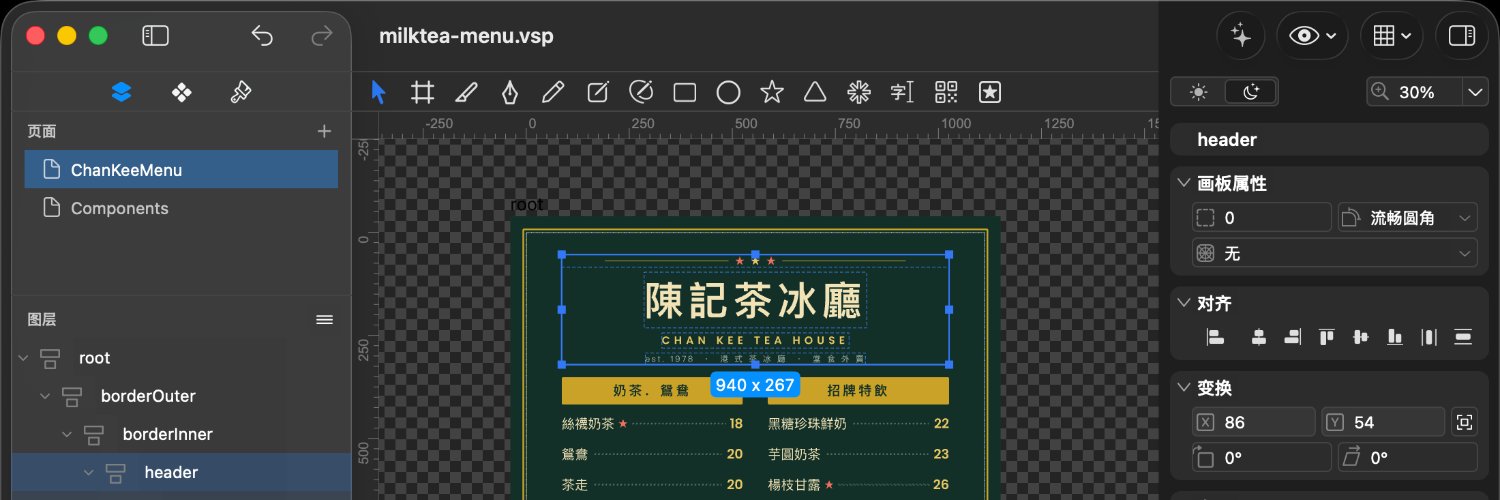Select the ChanKeeMenu page
The height and width of the screenshot is (500, 1500).
[x=181, y=170]
